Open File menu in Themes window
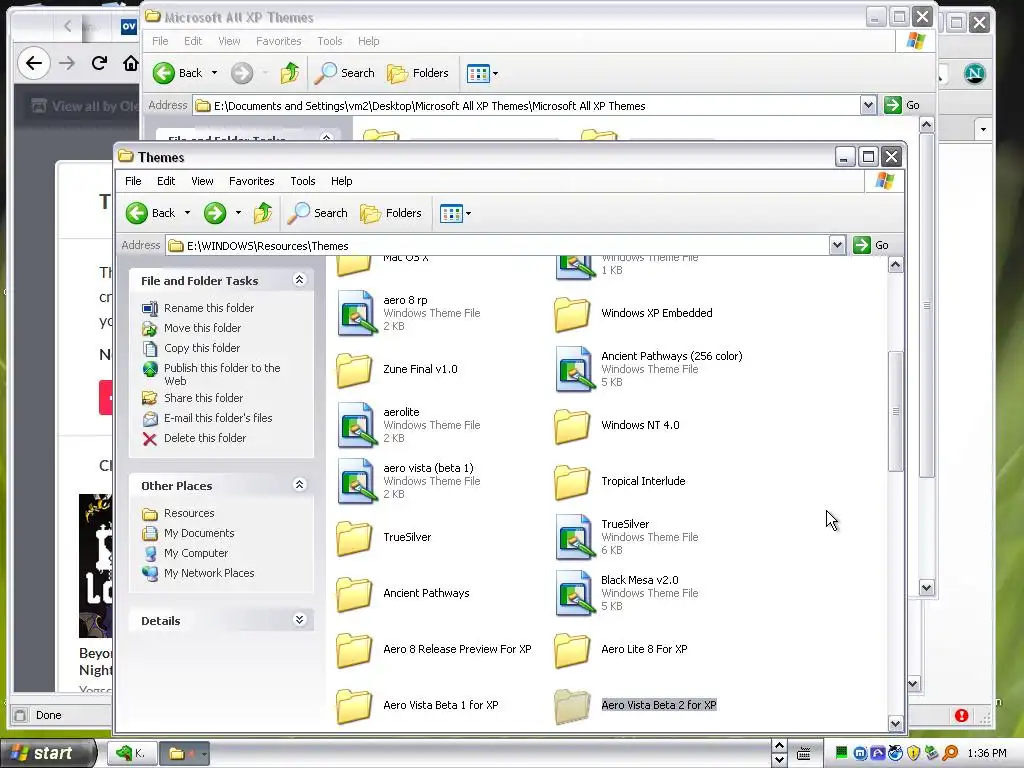 point(133,181)
